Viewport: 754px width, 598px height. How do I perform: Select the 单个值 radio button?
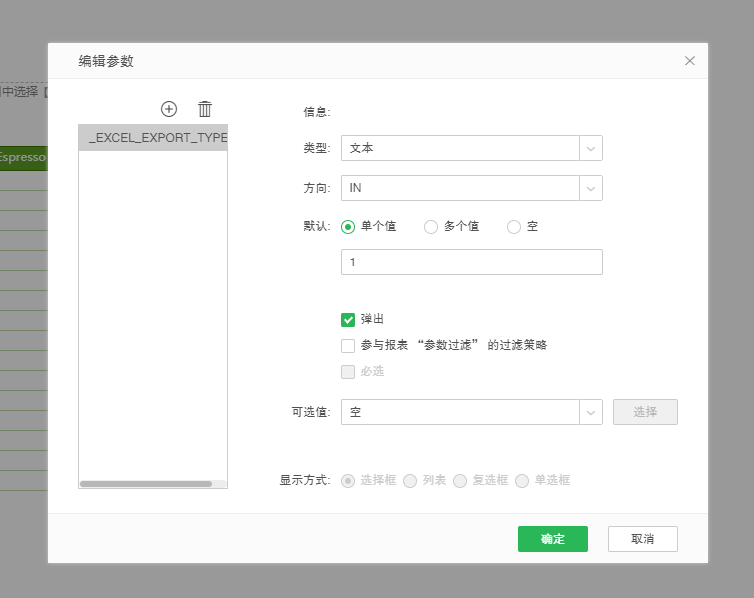click(x=348, y=227)
